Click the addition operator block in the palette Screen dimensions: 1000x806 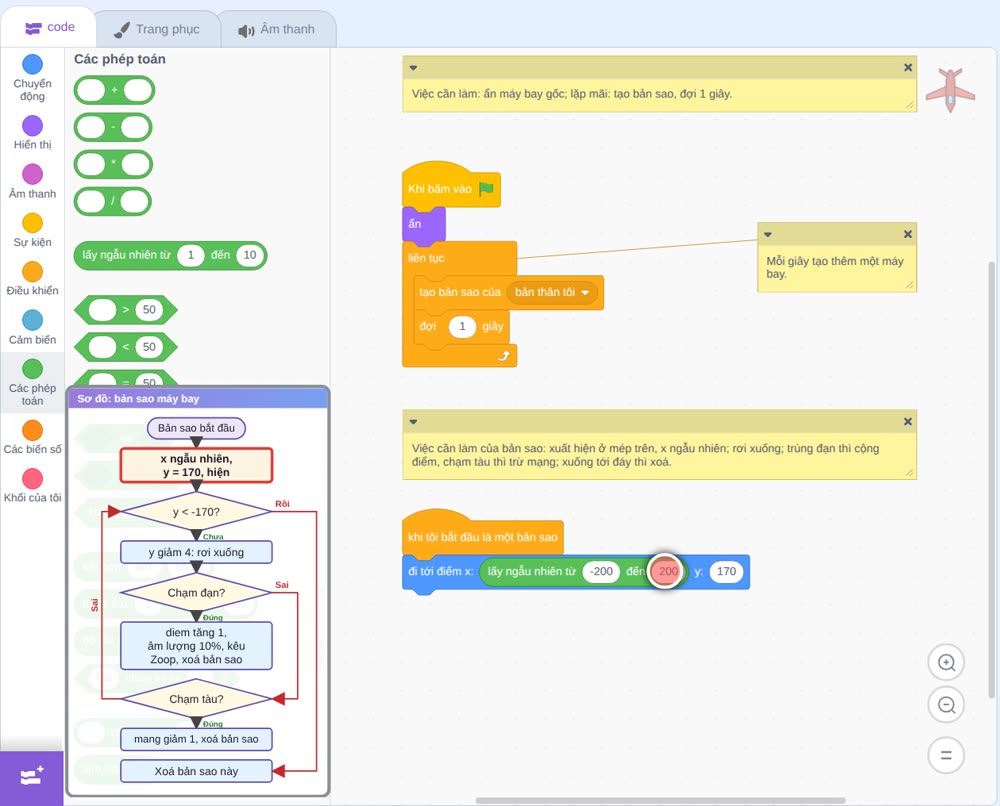[x=114, y=90]
